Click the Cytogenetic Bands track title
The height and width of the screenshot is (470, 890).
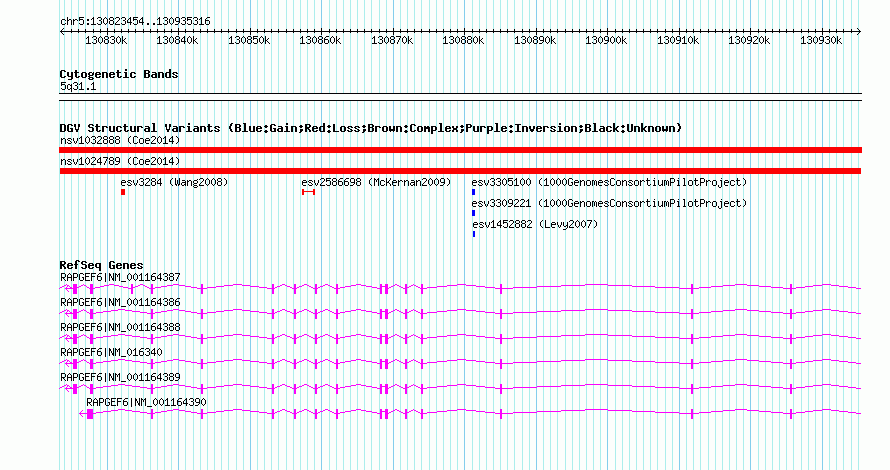(x=119, y=74)
